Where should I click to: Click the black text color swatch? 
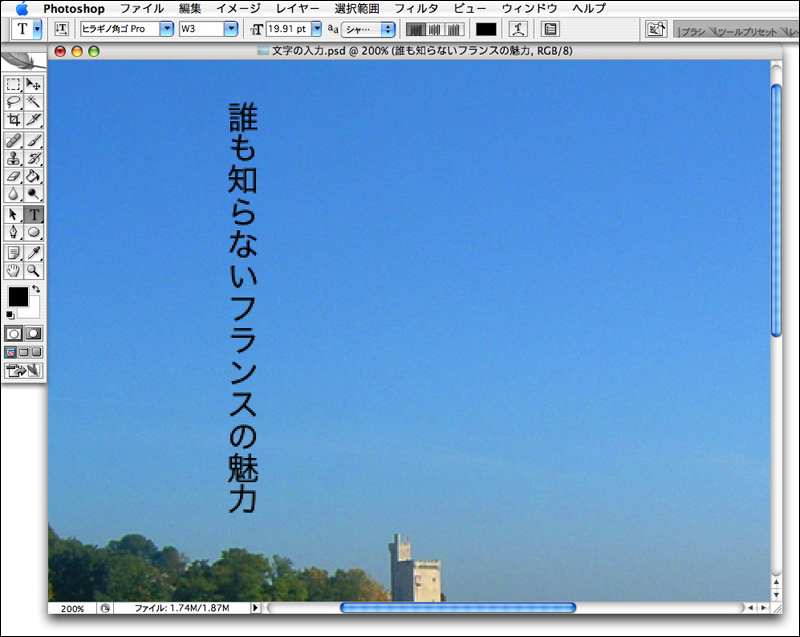coord(486,29)
